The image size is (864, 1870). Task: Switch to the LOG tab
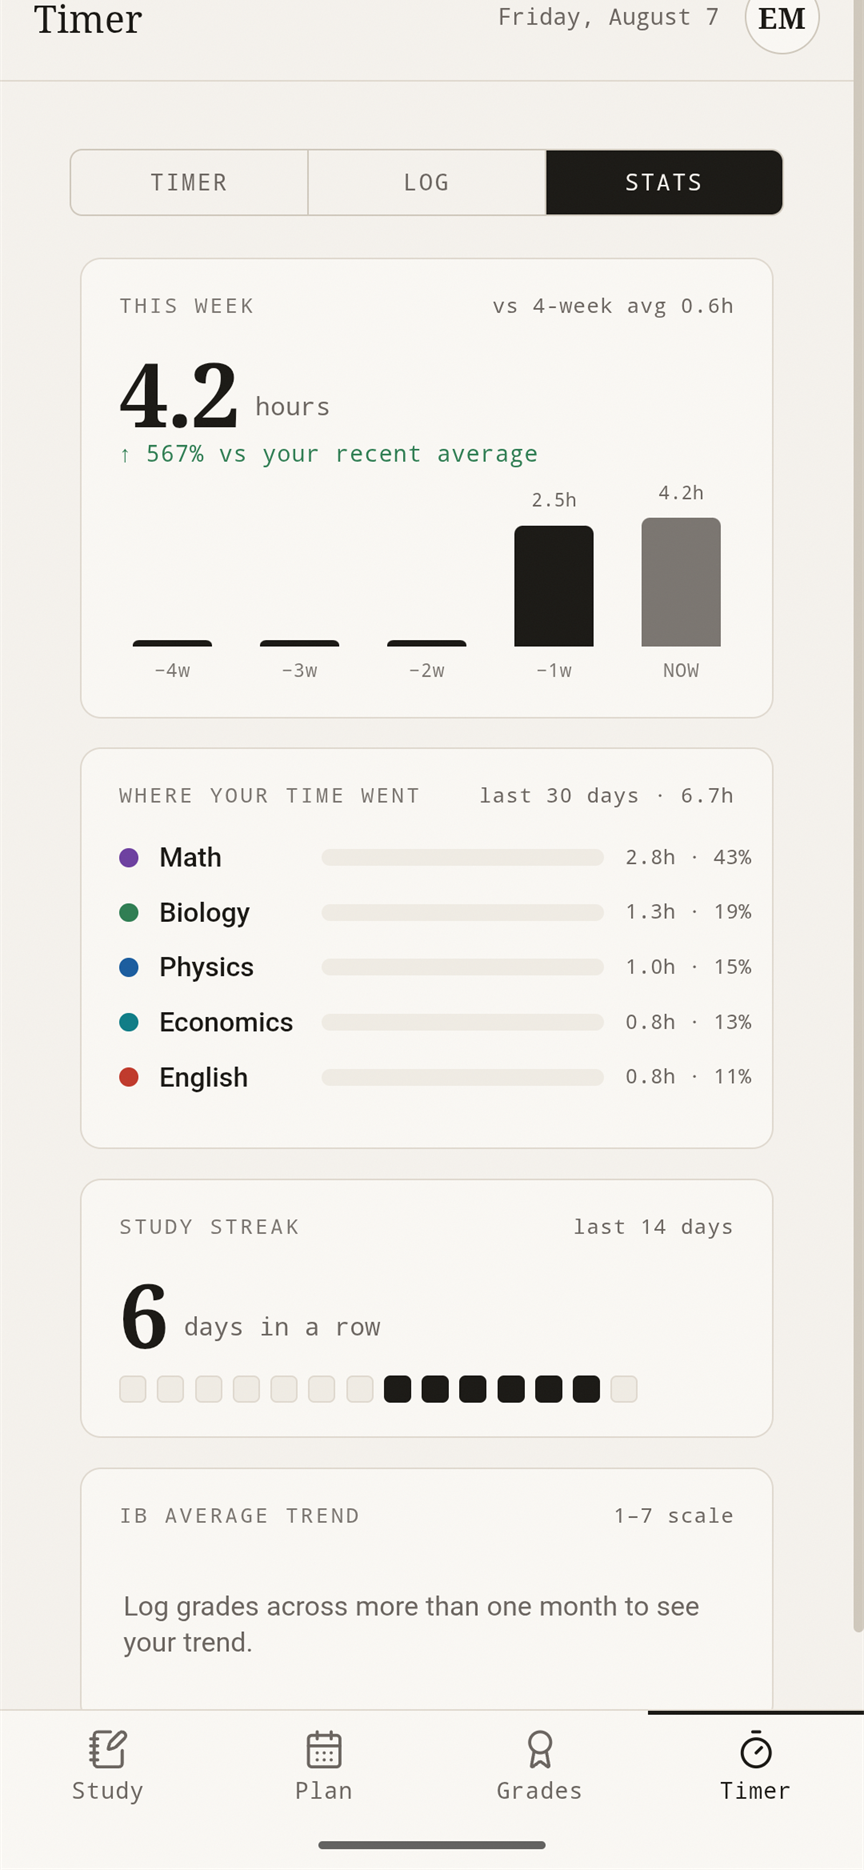pyautogui.click(x=427, y=182)
